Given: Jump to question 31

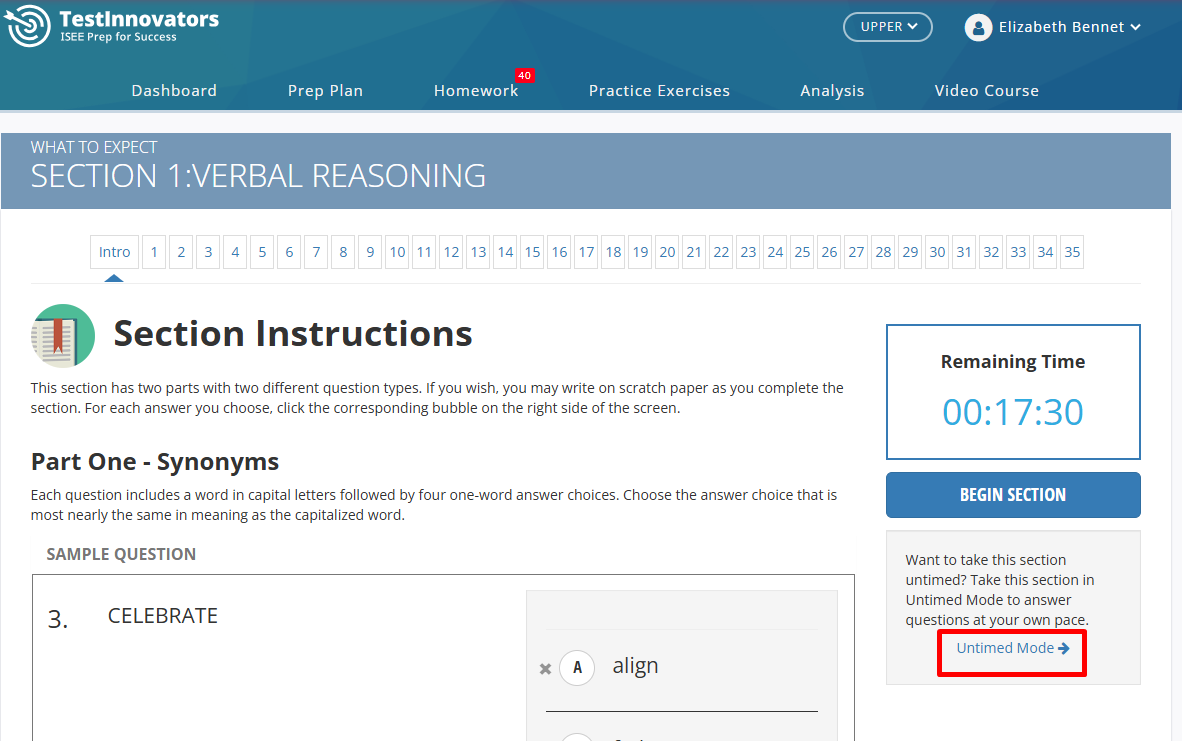Looking at the screenshot, I should (964, 252).
